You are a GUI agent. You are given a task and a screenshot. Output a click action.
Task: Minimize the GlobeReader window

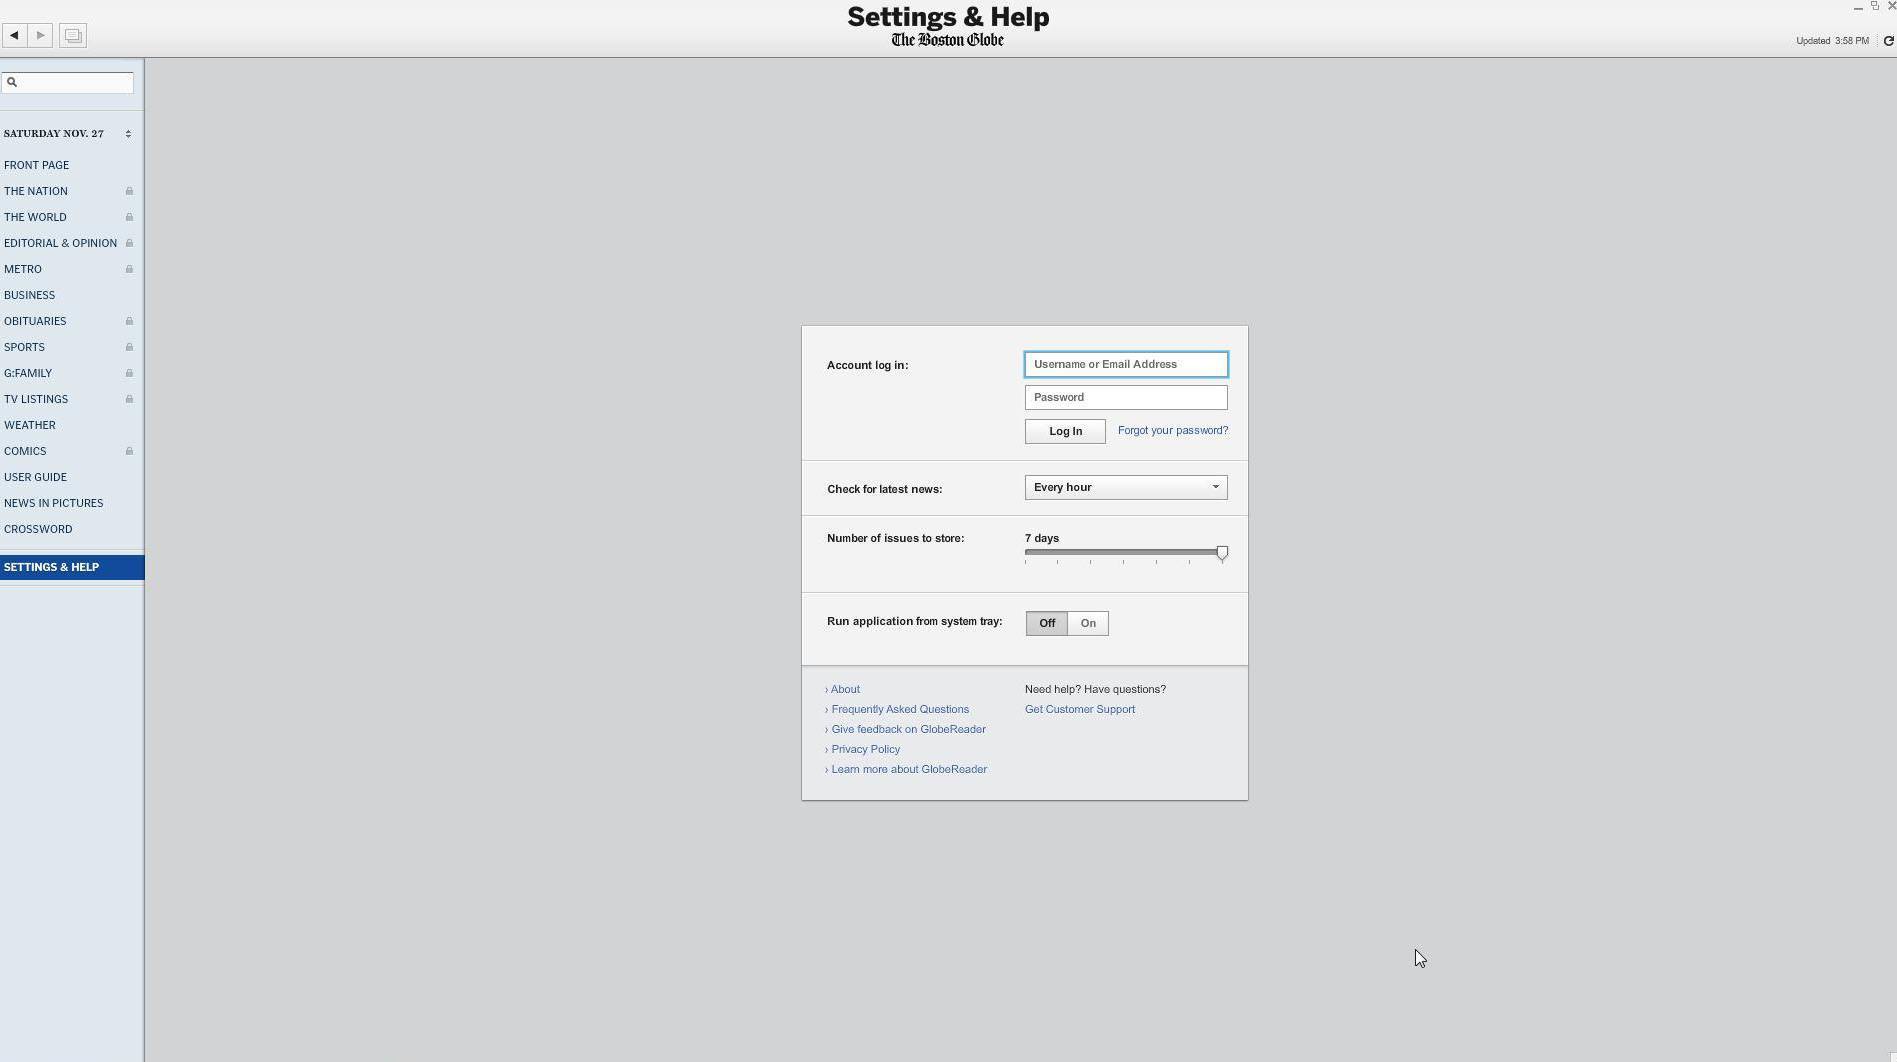(1858, 7)
